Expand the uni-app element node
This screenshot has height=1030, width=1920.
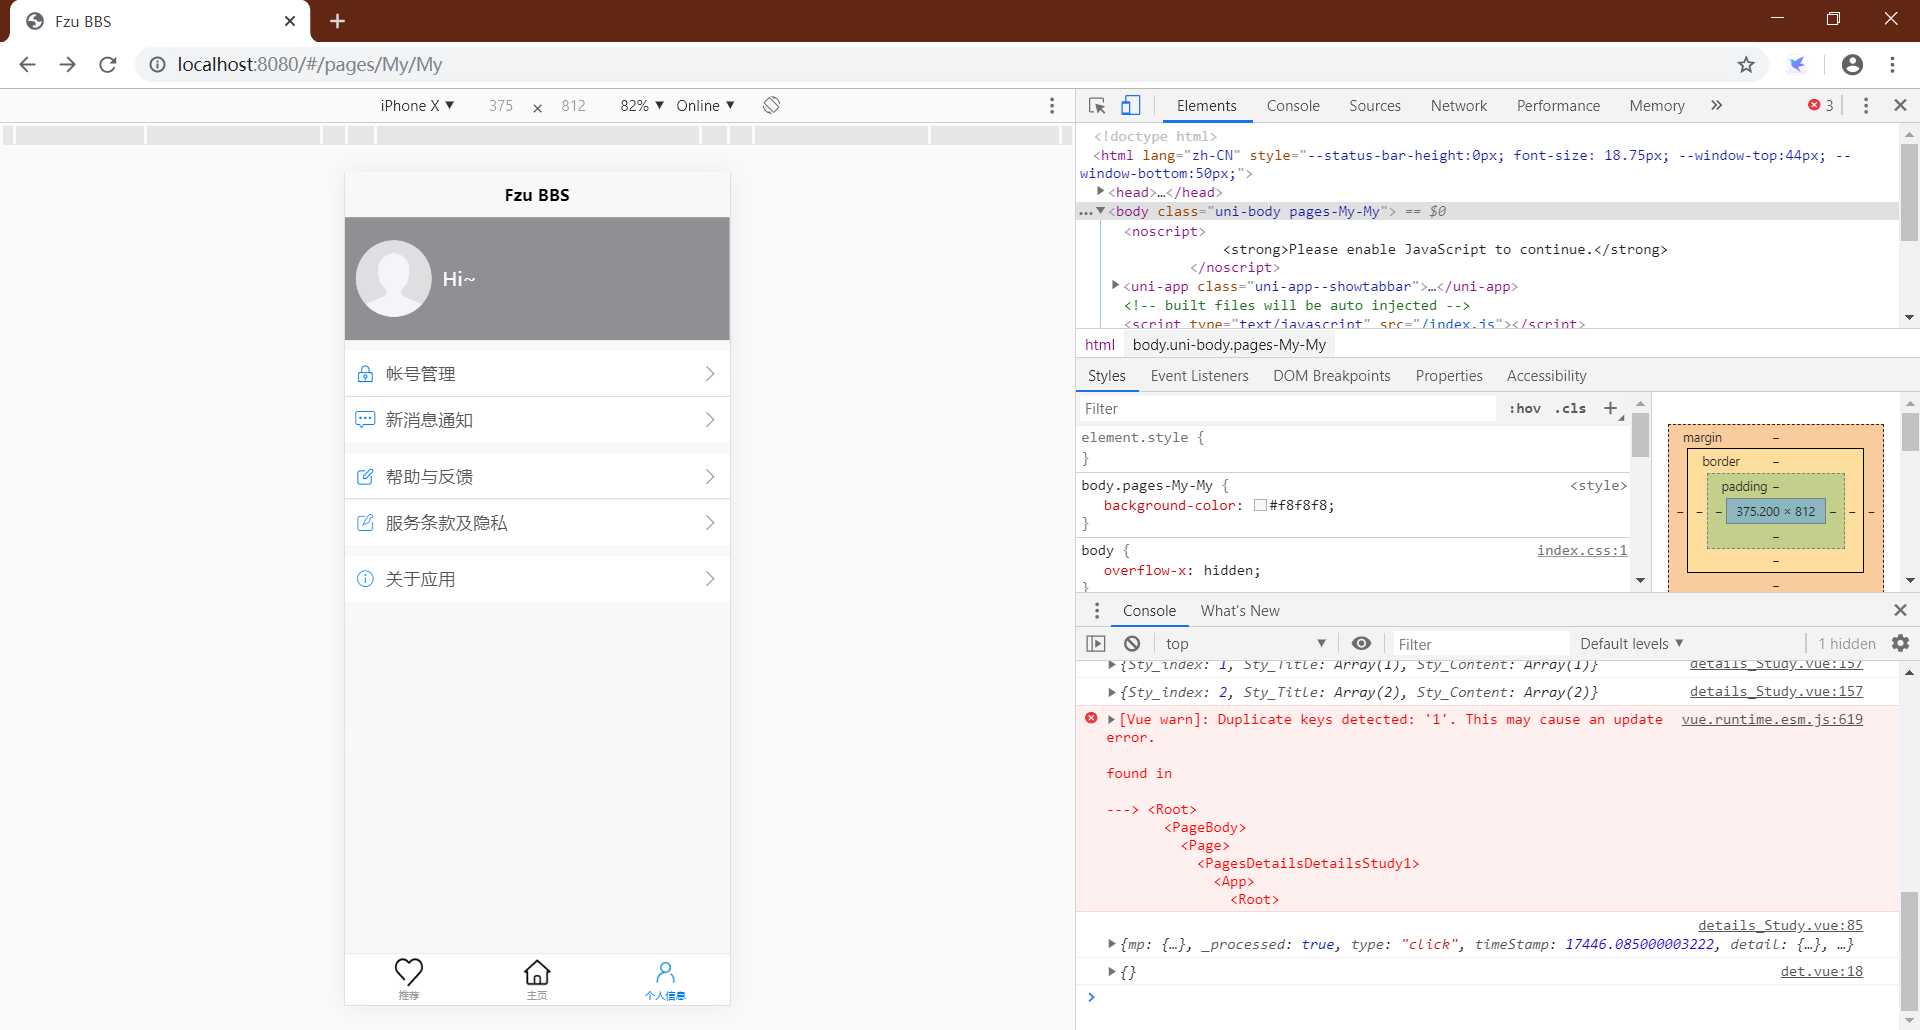[x=1115, y=286]
